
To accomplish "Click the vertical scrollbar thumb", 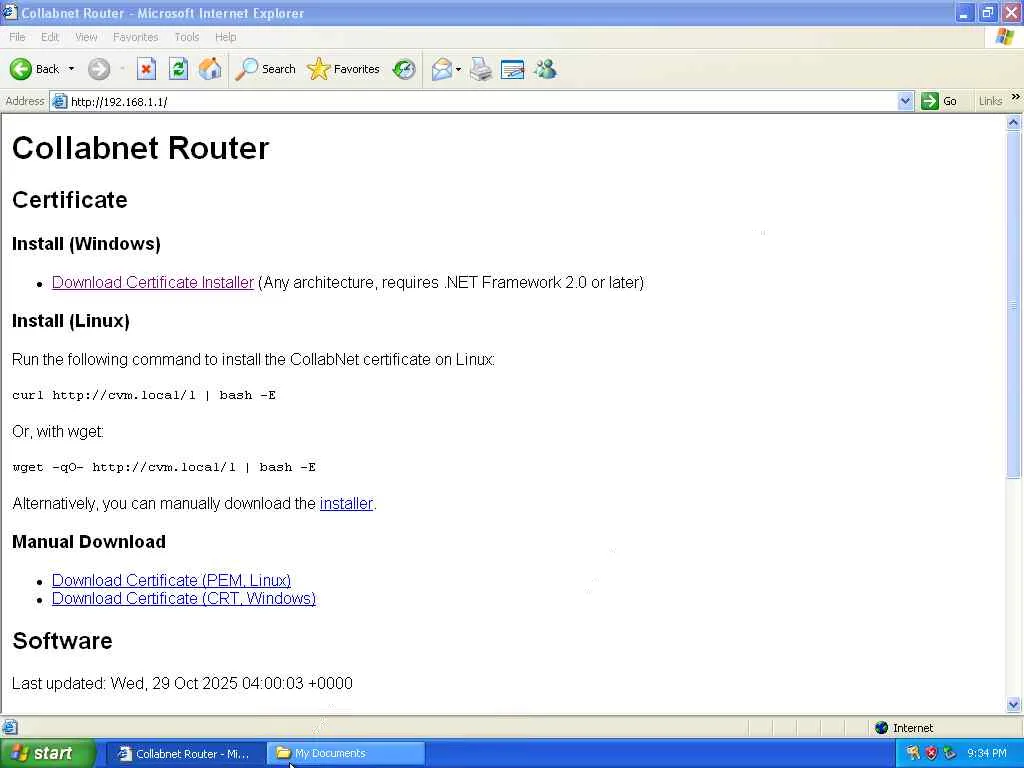I will tap(1014, 304).
